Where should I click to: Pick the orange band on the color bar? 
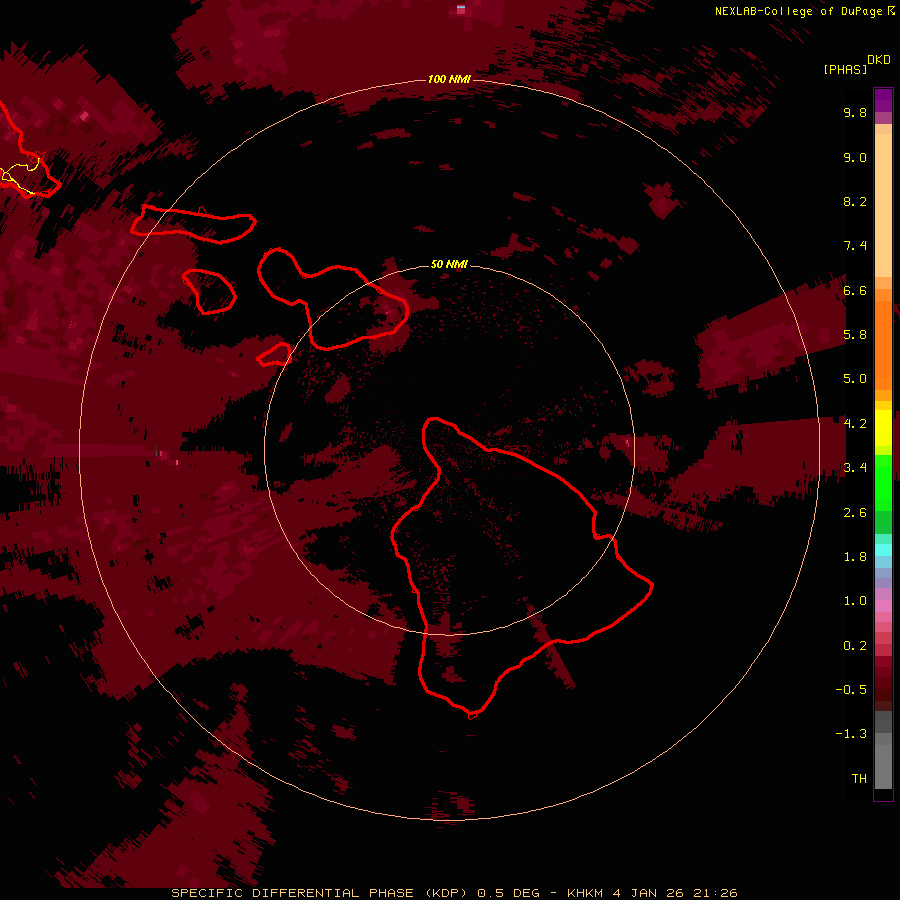883,346
